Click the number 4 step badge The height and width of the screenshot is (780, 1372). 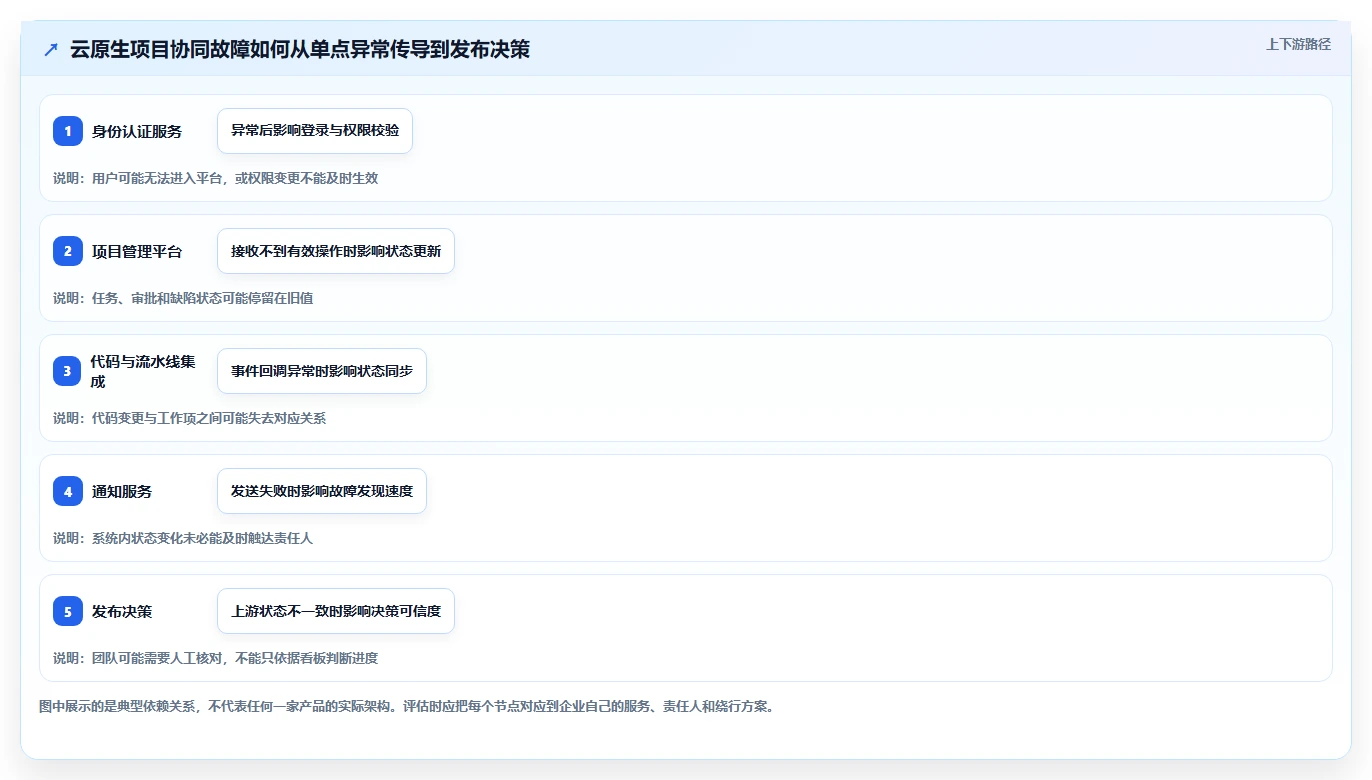pos(68,491)
